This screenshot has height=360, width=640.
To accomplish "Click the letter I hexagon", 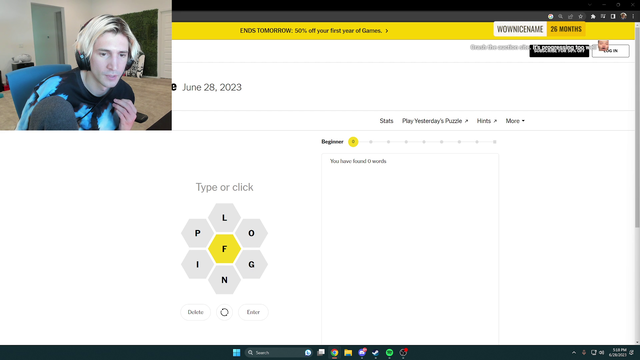I will tap(198, 264).
